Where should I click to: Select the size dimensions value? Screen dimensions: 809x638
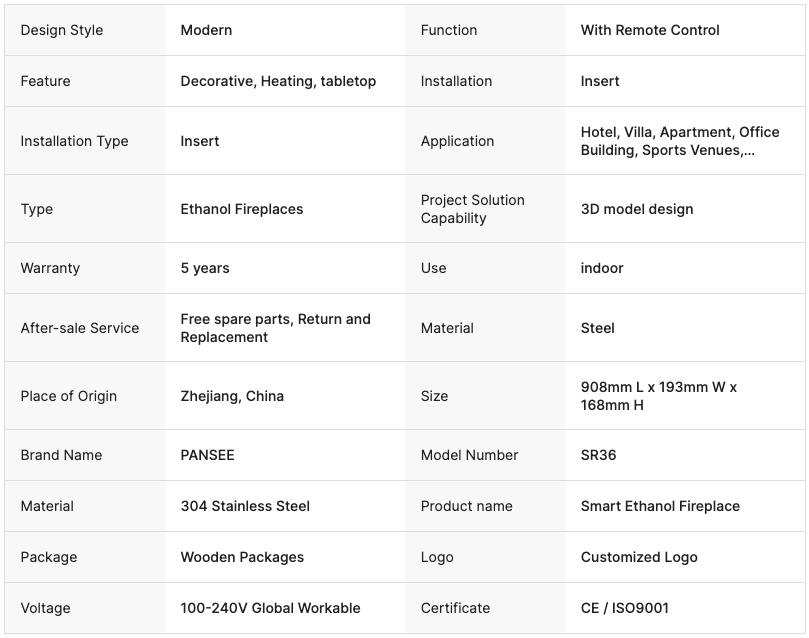659,396
